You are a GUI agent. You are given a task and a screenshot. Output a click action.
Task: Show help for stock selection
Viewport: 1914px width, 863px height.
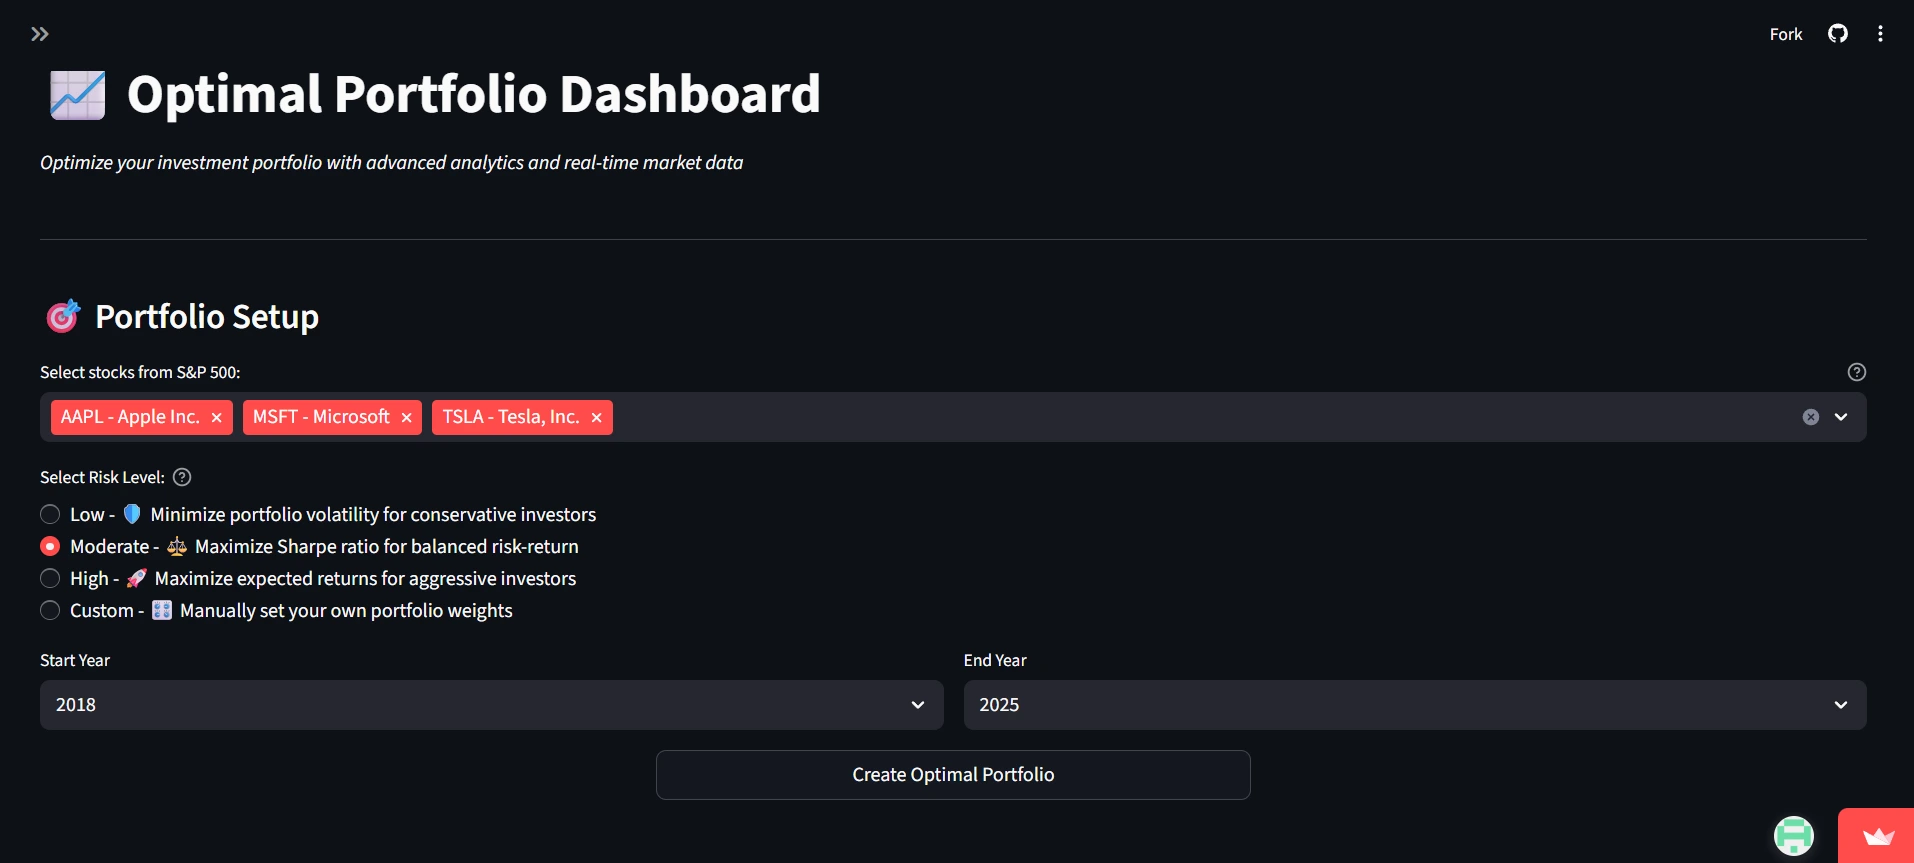tap(1857, 372)
